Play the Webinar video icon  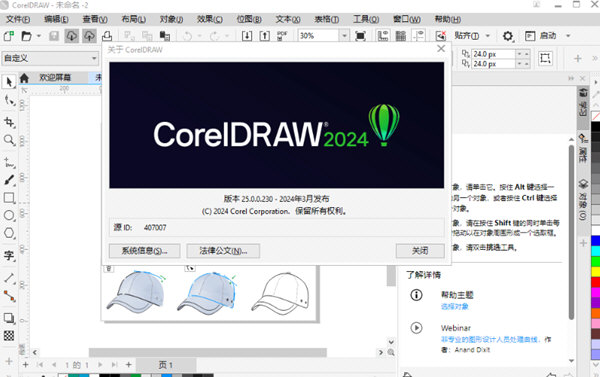click(x=416, y=328)
